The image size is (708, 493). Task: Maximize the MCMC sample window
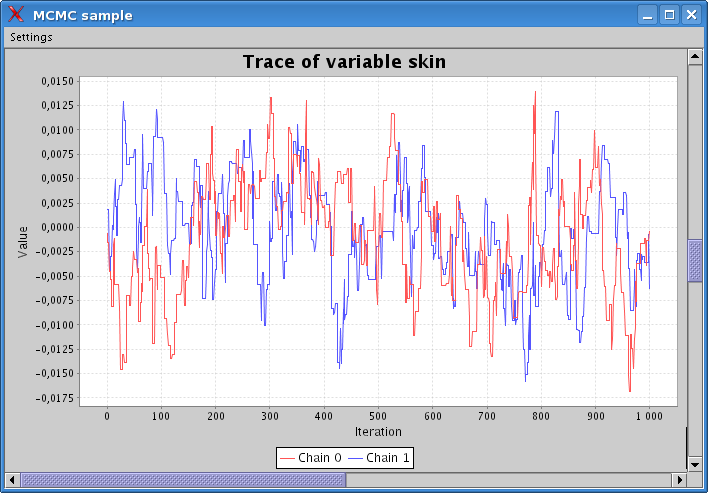click(670, 15)
